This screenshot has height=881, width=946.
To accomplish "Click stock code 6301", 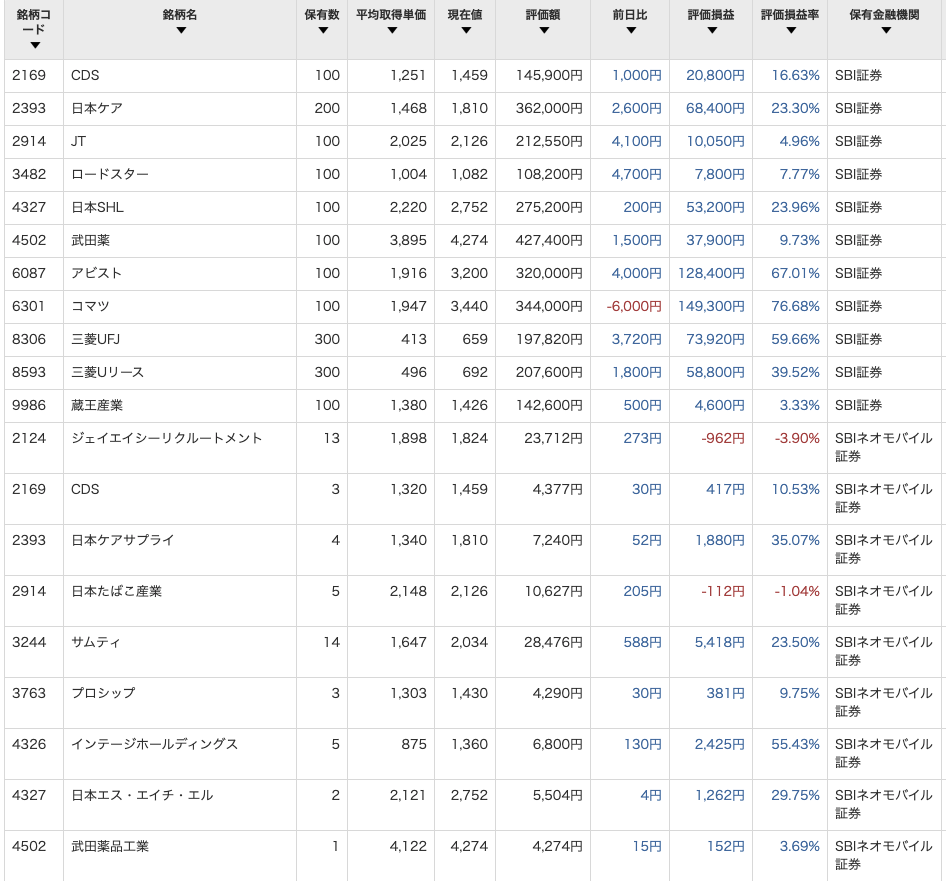I will 28,307.
